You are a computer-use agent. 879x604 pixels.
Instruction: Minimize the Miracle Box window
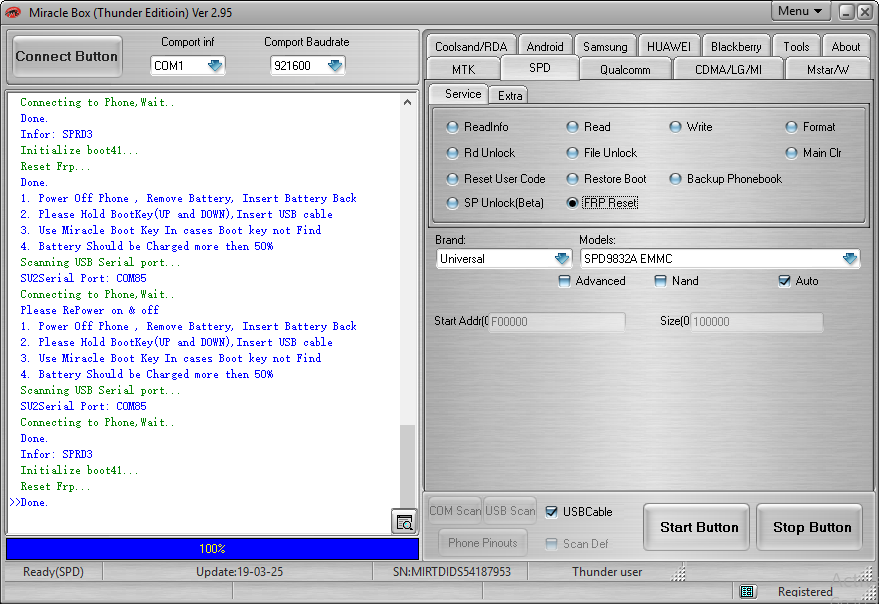[x=846, y=12]
